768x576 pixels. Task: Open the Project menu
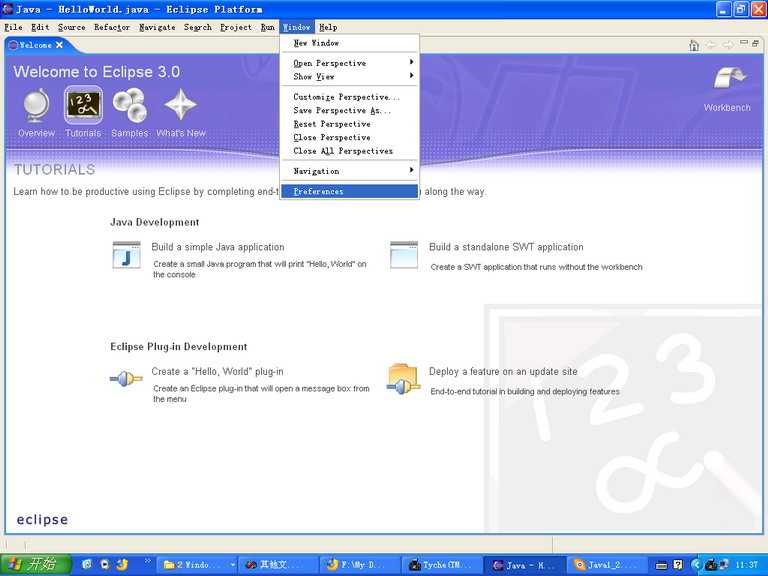236,27
